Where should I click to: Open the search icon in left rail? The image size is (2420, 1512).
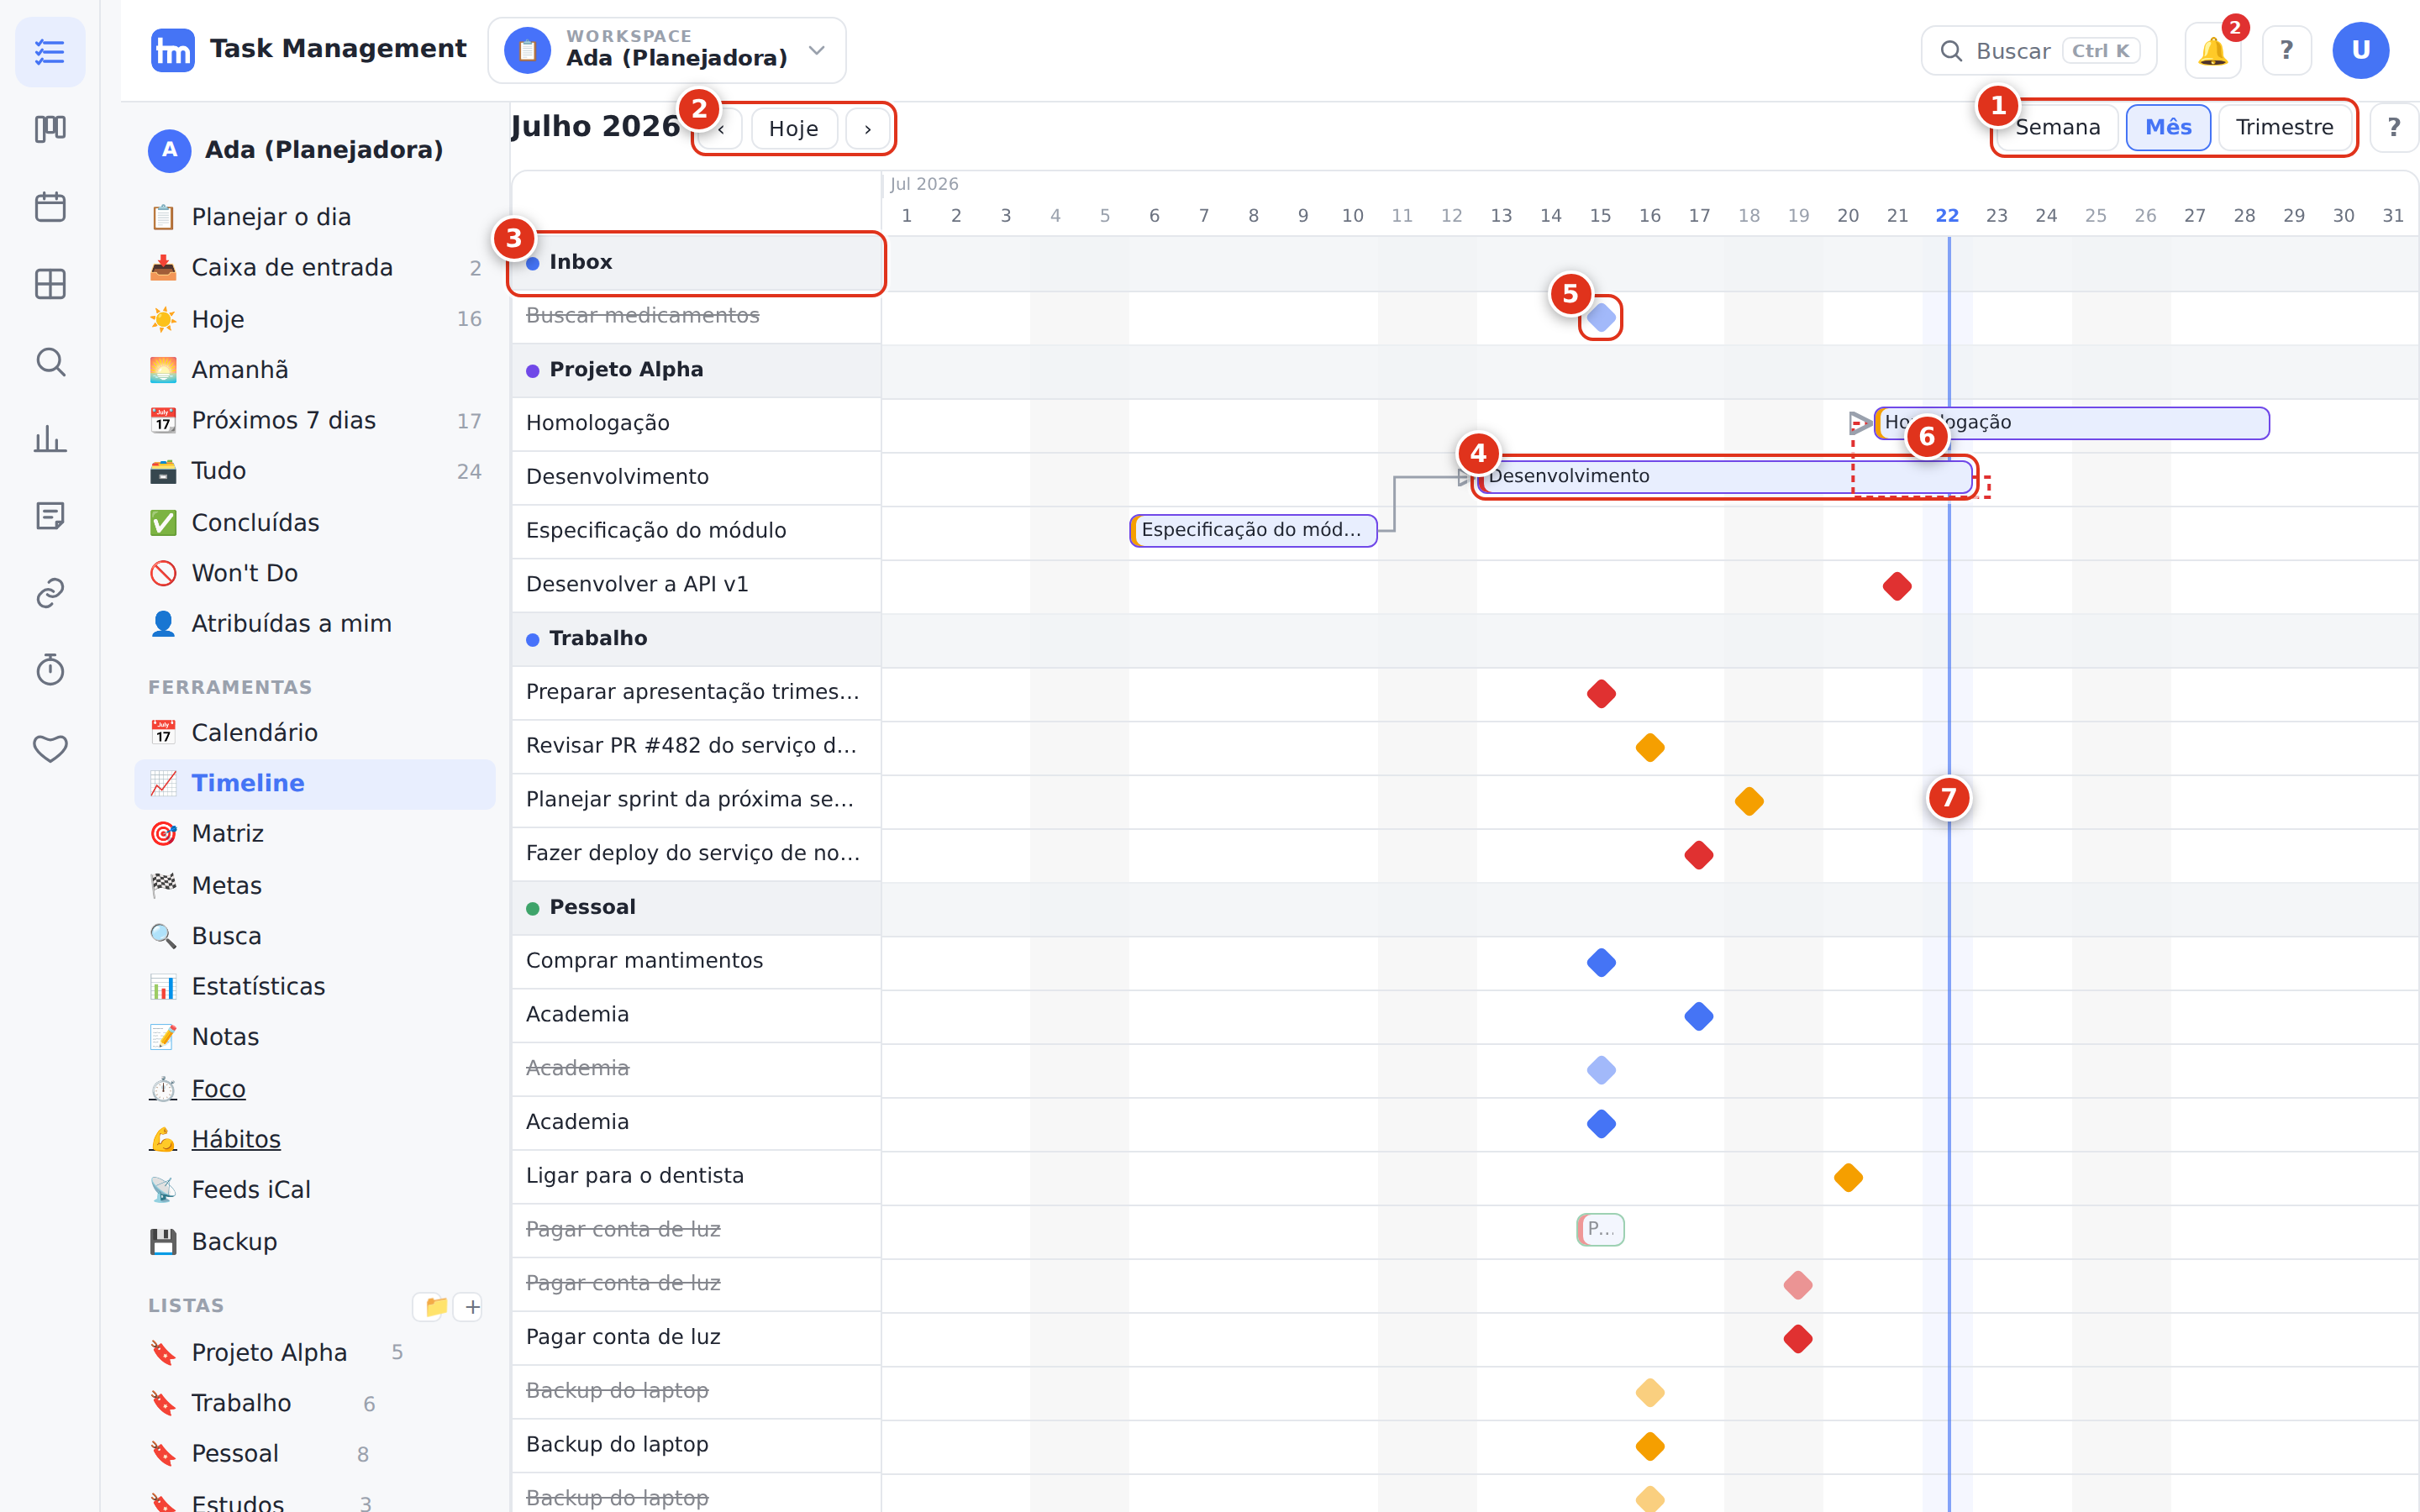pos(50,362)
